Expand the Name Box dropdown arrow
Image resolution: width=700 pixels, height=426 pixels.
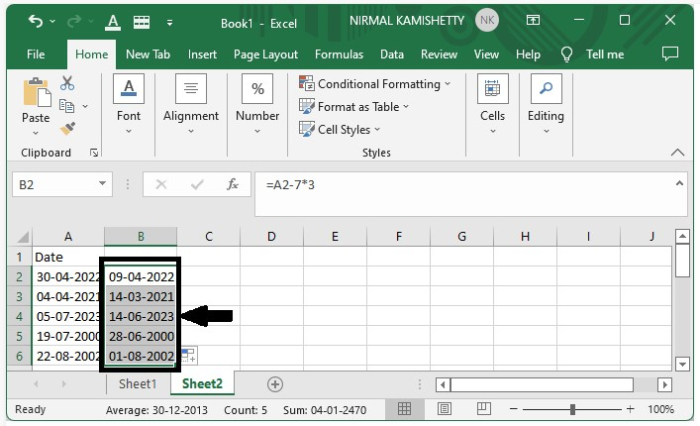[x=103, y=185]
